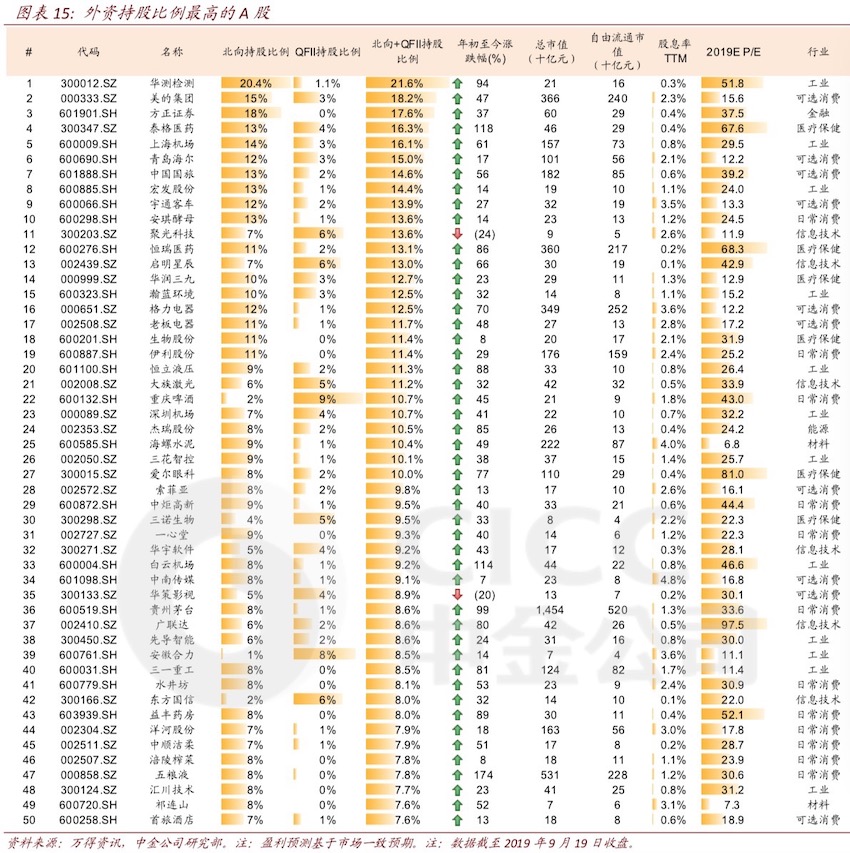The width and height of the screenshot is (850, 853).
Task: Click the 97.5 P/E value
Action: coord(732,625)
